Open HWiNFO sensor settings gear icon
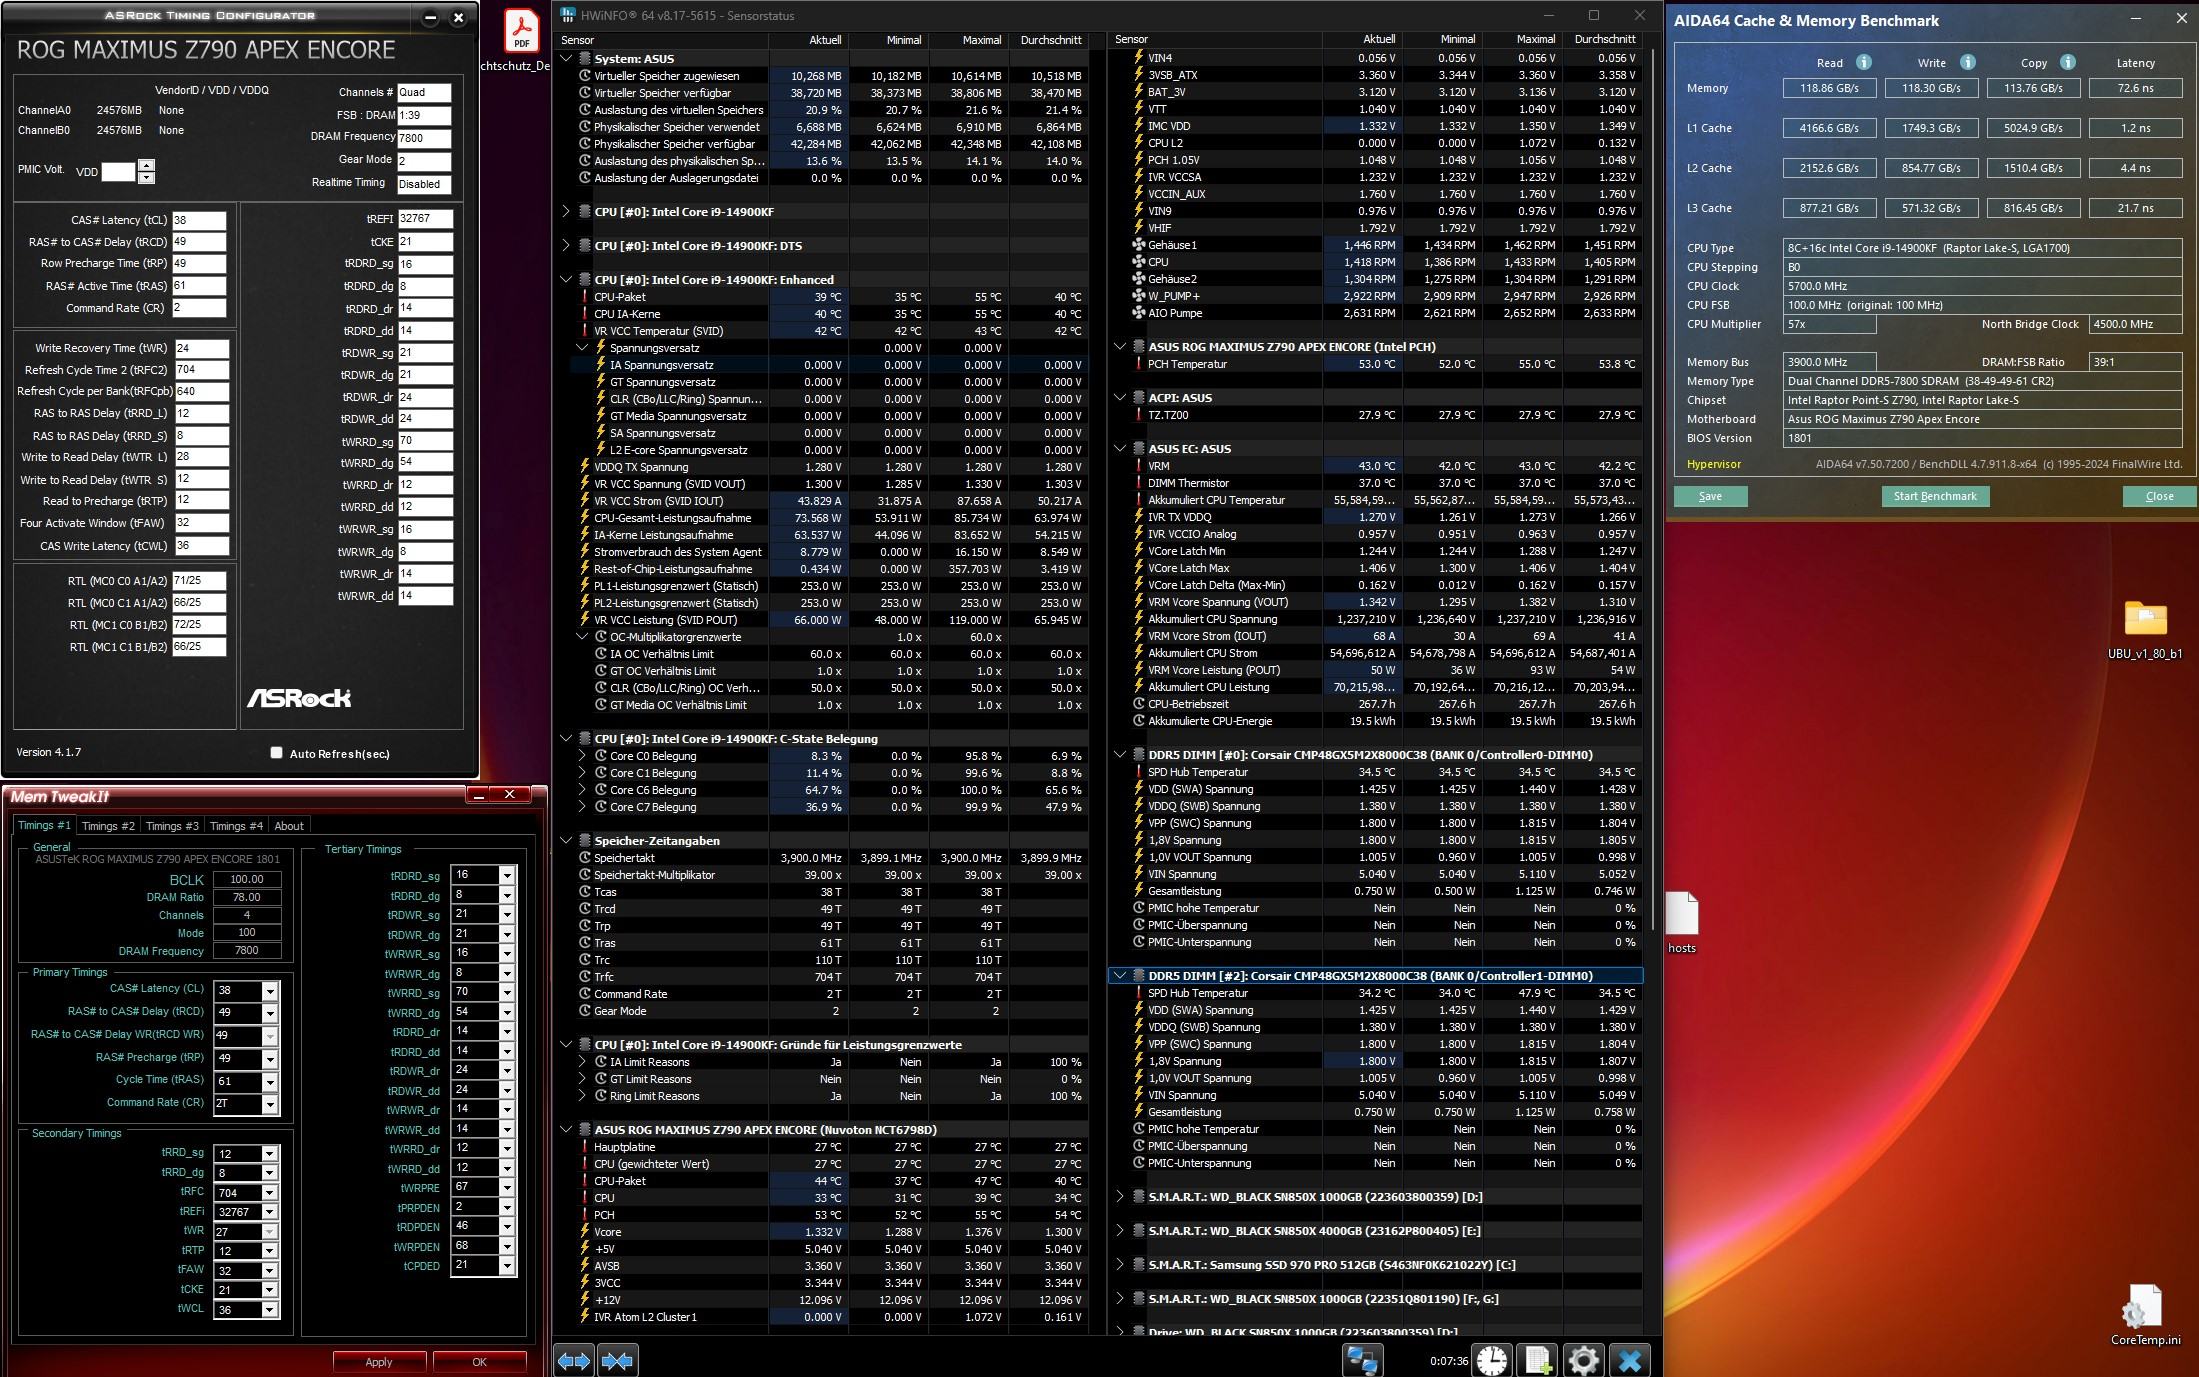Viewport: 2199px width, 1377px height. (1584, 1360)
